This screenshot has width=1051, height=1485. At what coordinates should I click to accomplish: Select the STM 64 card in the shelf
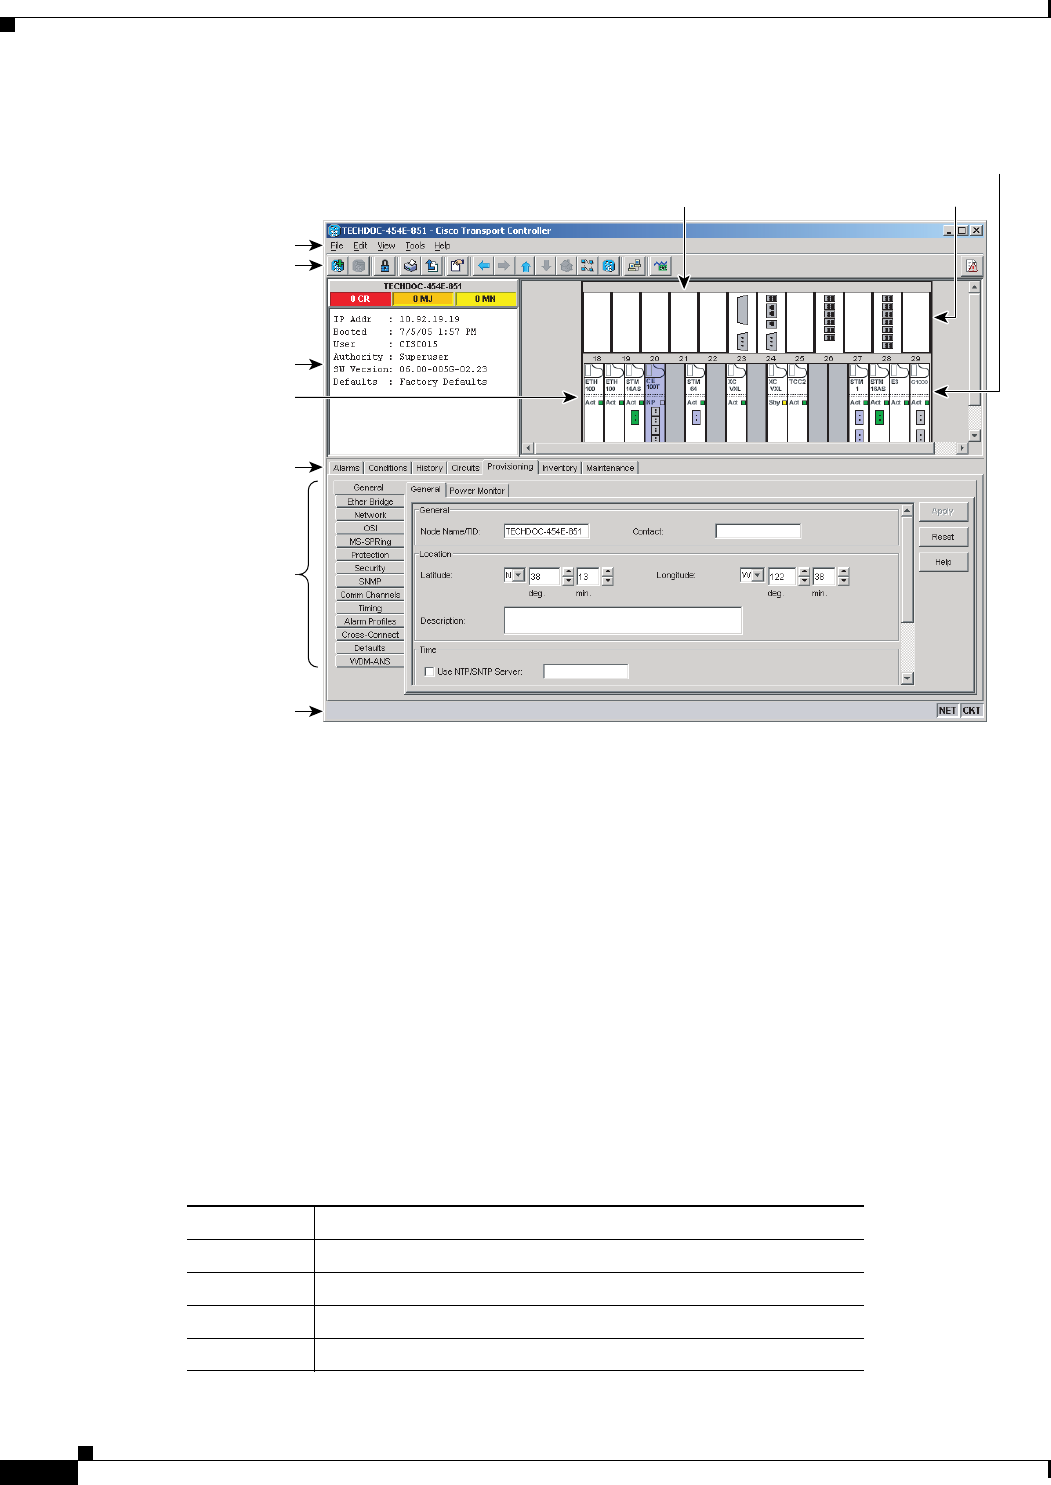[695, 403]
